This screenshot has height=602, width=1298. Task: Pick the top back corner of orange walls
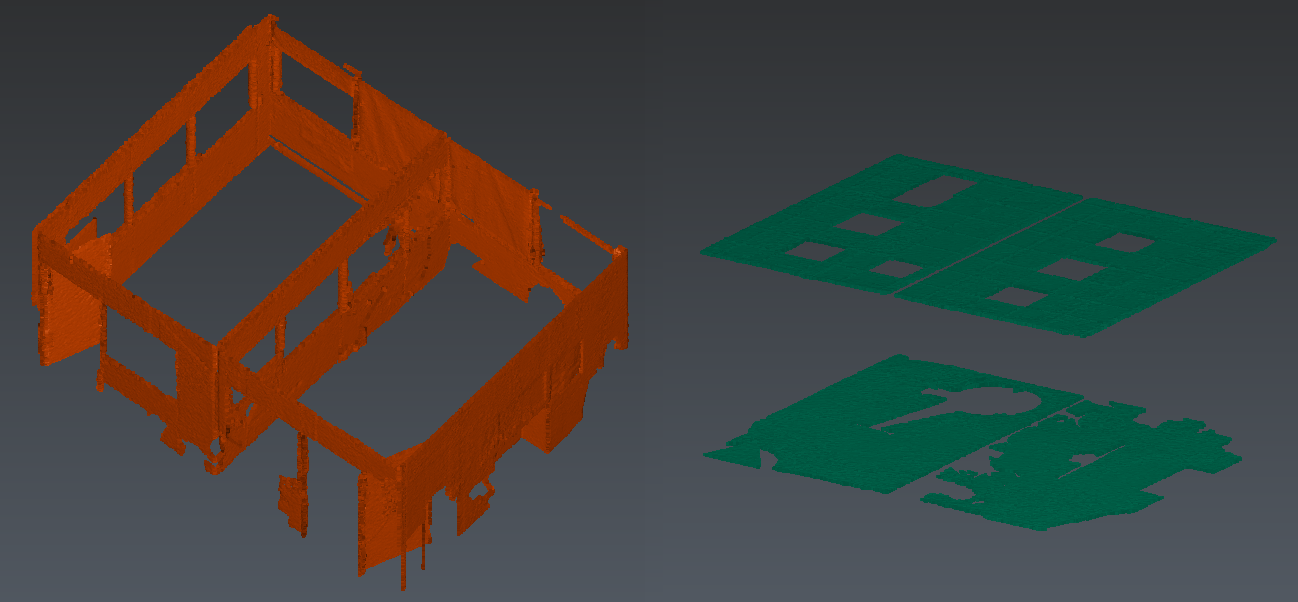(x=270, y=22)
